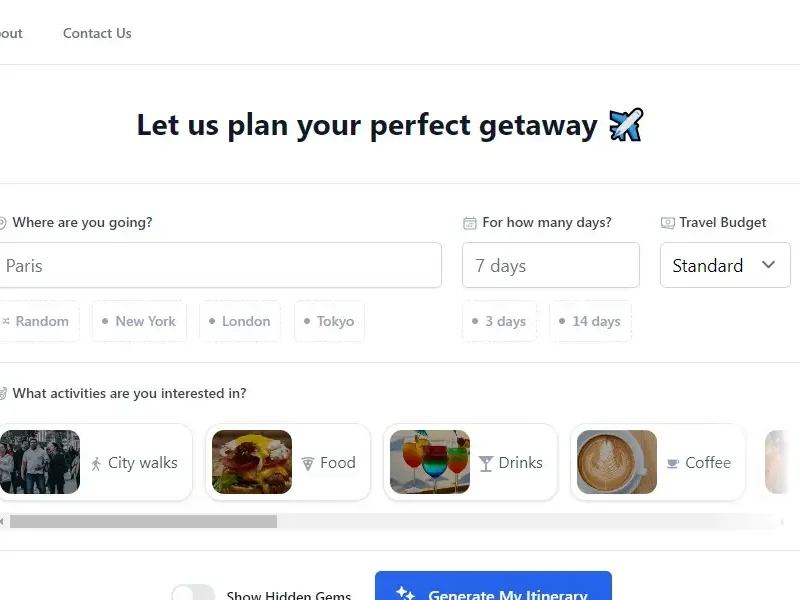Click sparkle icon on Generate button
Image resolution: width=800 pixels, height=600 pixels.
405,594
